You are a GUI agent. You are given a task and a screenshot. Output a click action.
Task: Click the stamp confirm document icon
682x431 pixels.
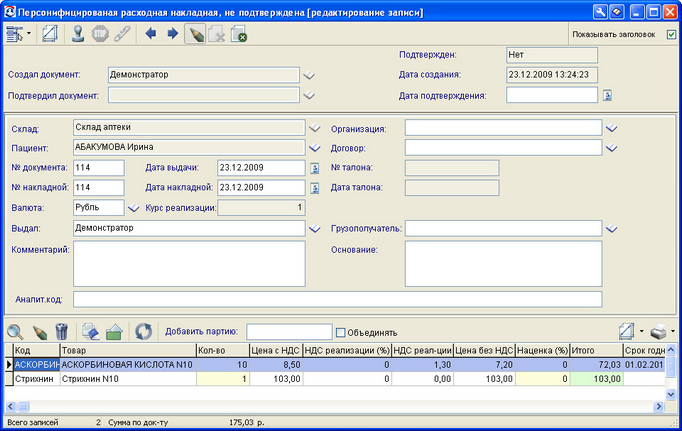pyautogui.click(x=78, y=34)
